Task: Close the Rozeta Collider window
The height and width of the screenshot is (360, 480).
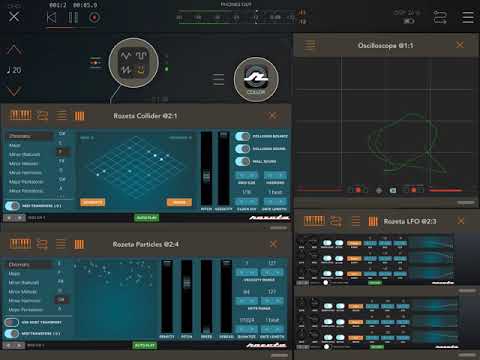Action: click(x=272, y=116)
